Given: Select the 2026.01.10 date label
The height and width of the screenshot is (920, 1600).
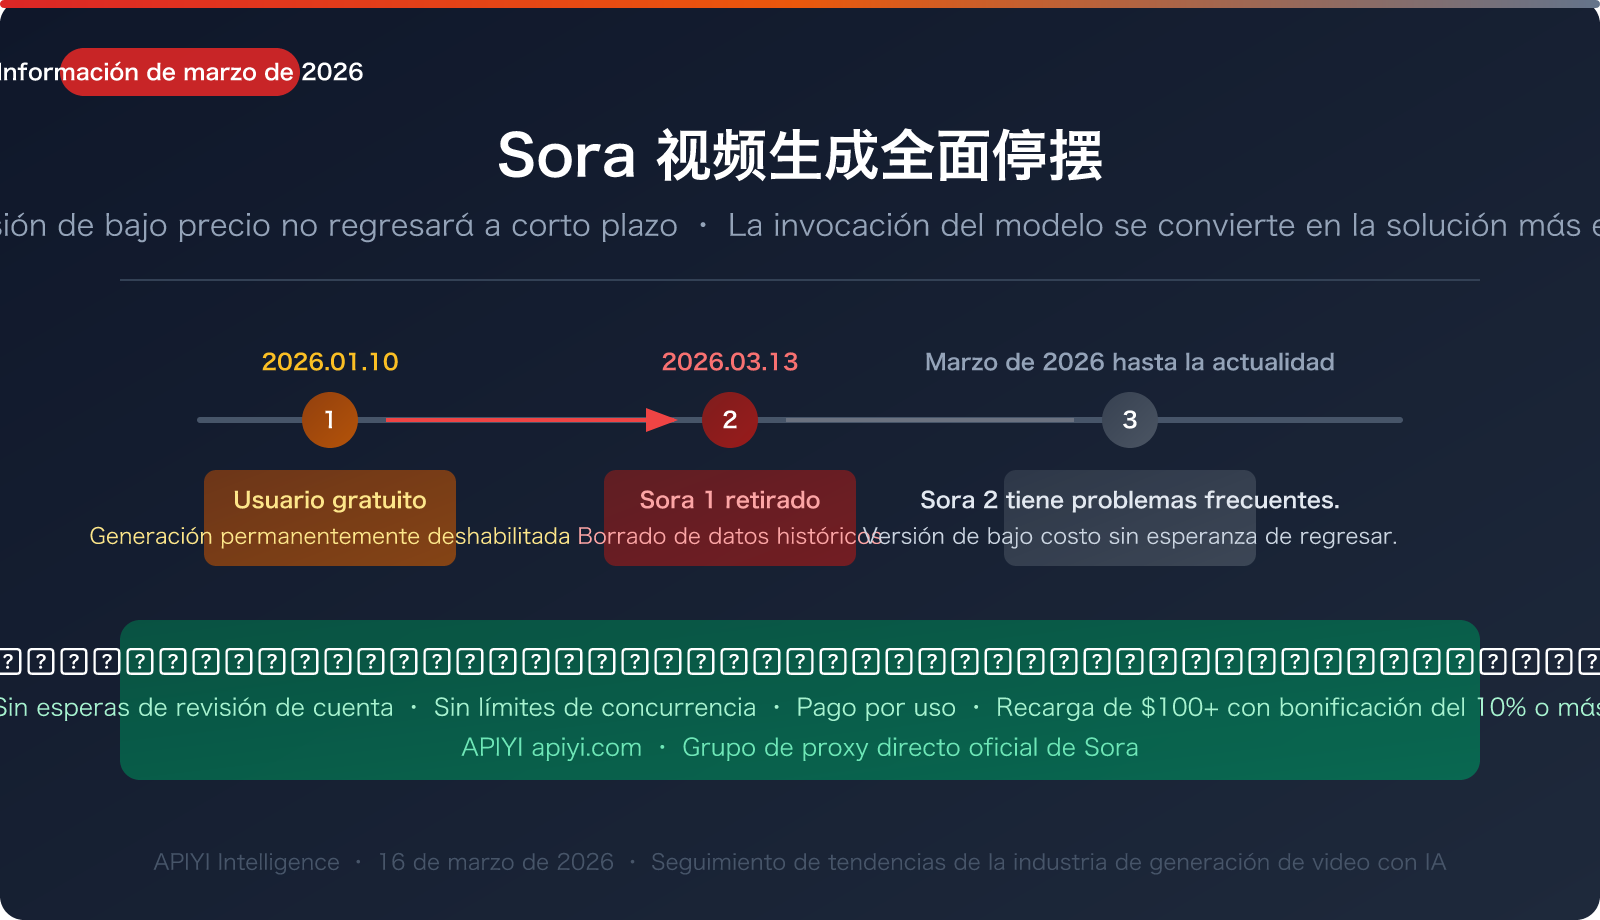Looking at the screenshot, I should [x=330, y=362].
